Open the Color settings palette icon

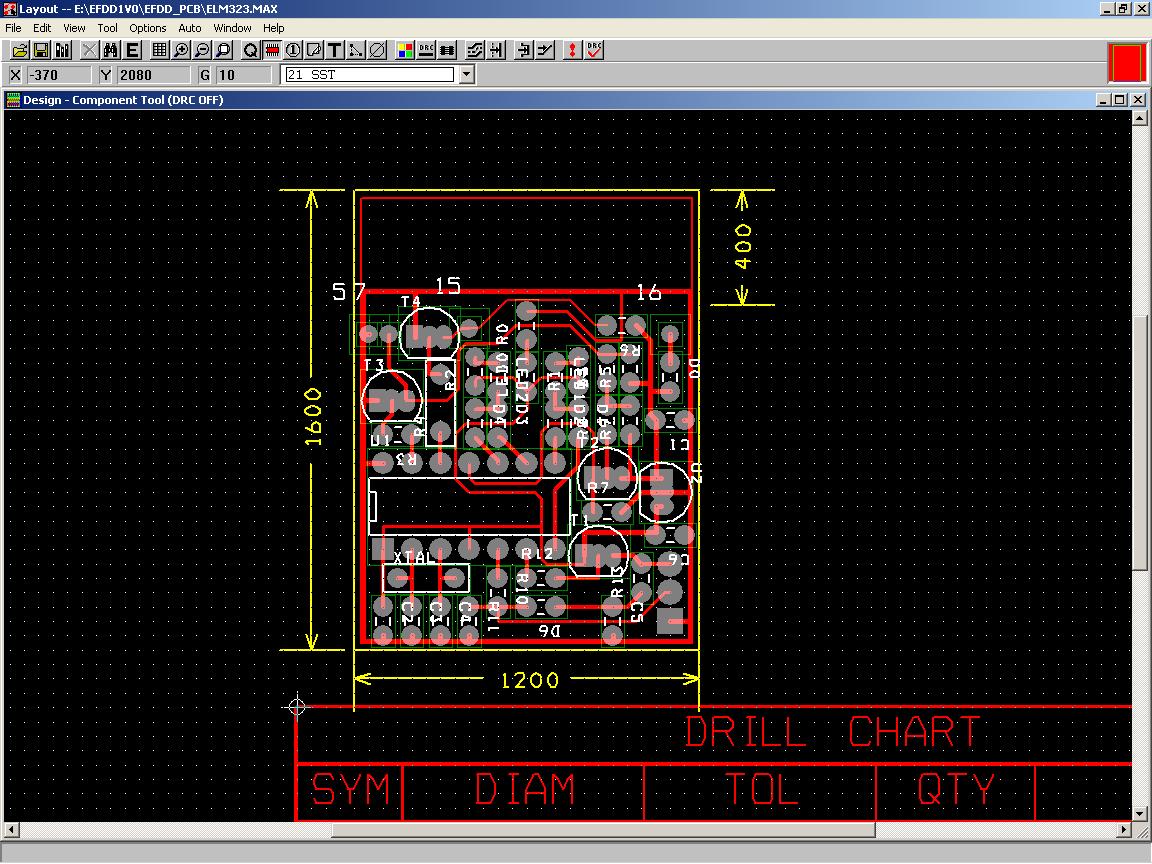coord(405,50)
